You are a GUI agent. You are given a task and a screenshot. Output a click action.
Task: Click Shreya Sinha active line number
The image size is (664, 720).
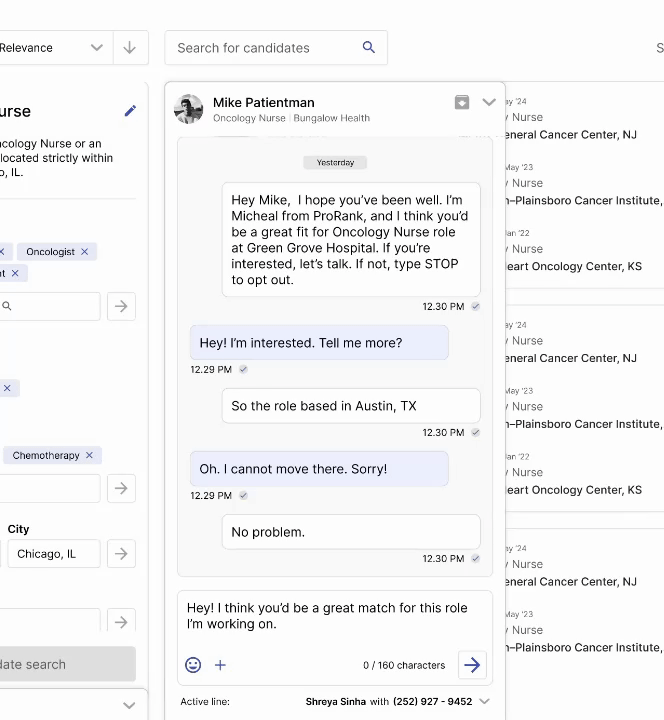click(388, 702)
